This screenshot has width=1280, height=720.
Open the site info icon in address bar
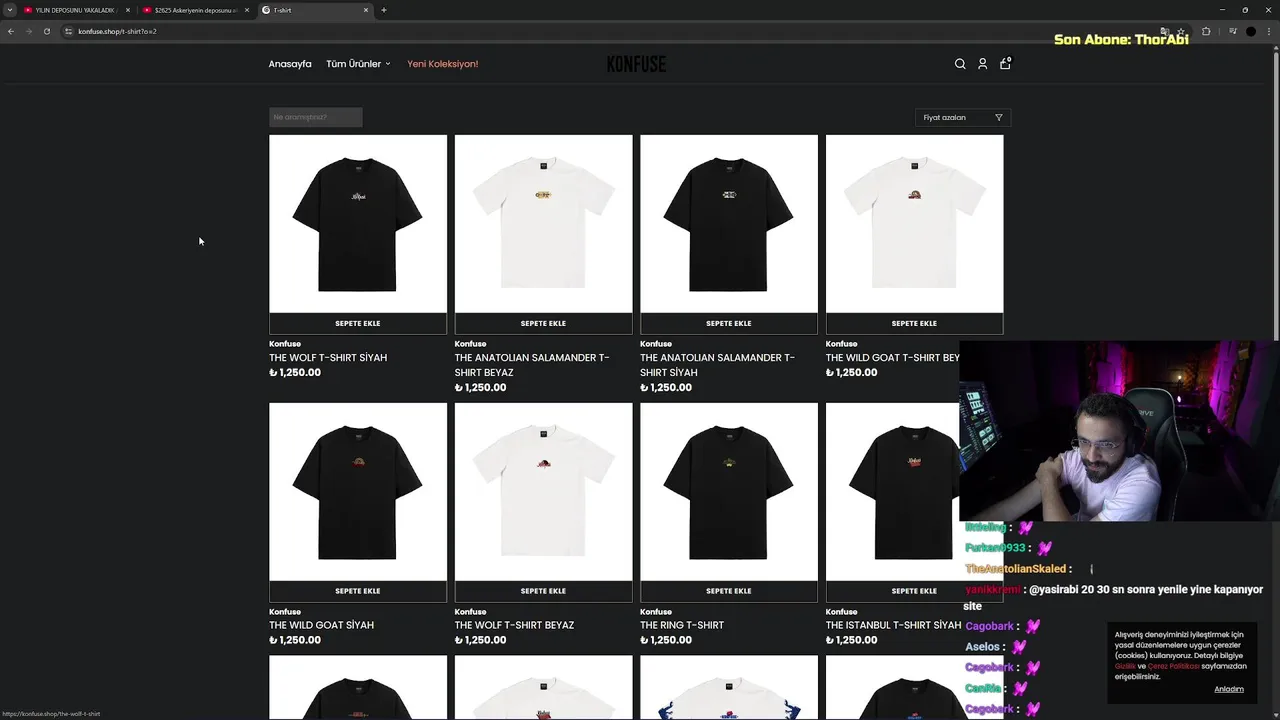coord(68,31)
